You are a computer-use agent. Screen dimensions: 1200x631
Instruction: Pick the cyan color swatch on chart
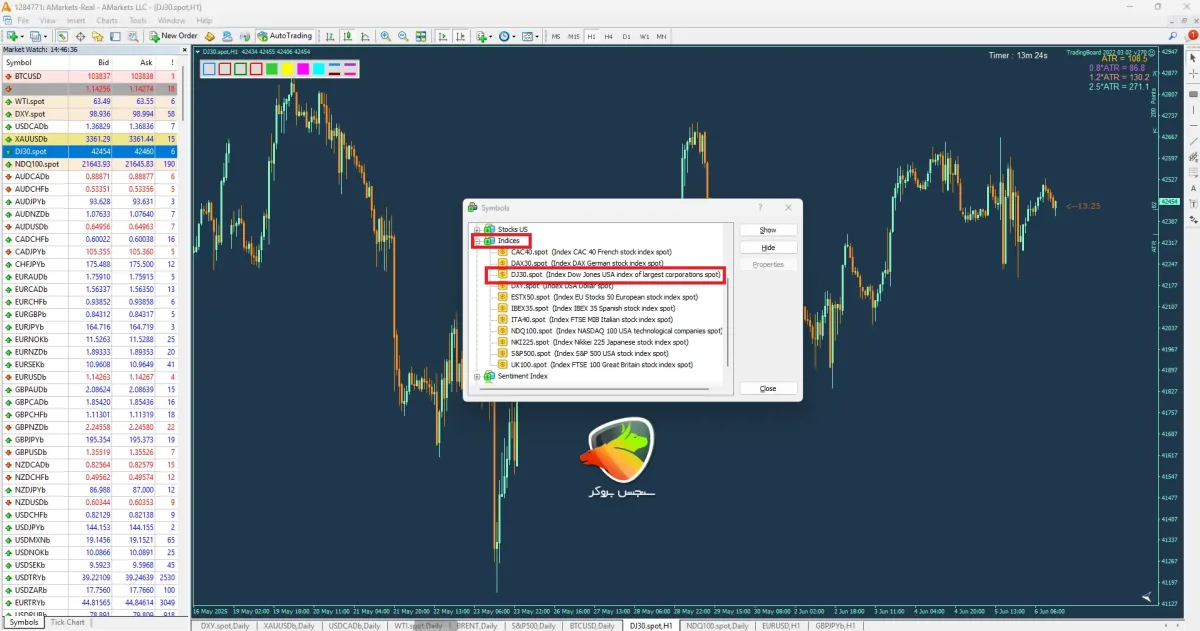(318, 69)
